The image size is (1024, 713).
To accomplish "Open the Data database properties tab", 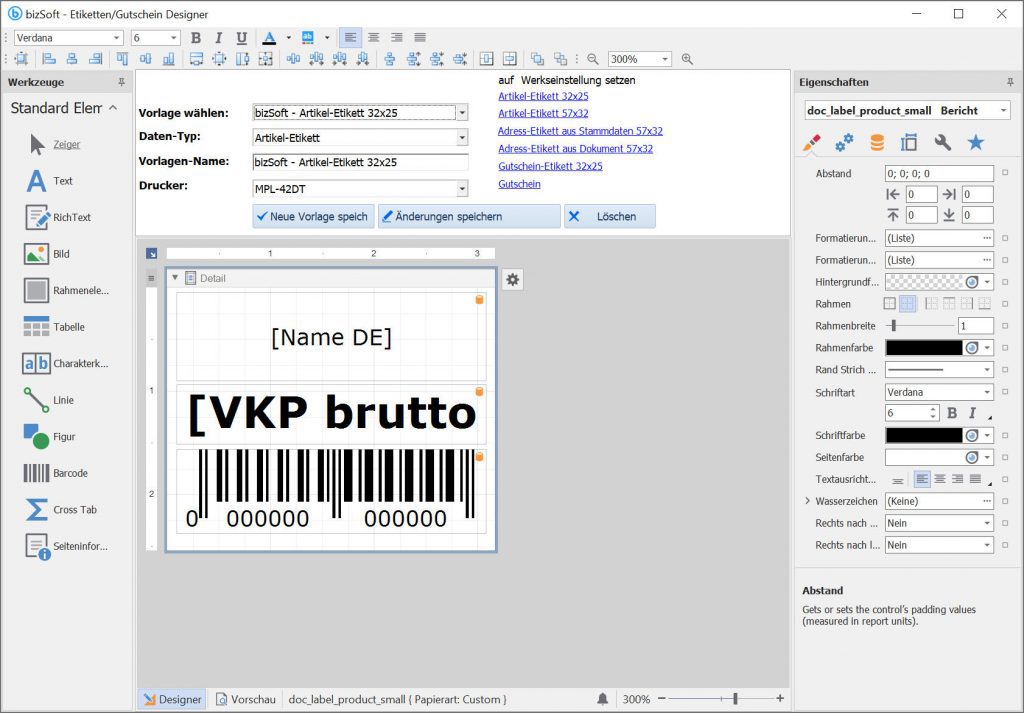I will [877, 142].
